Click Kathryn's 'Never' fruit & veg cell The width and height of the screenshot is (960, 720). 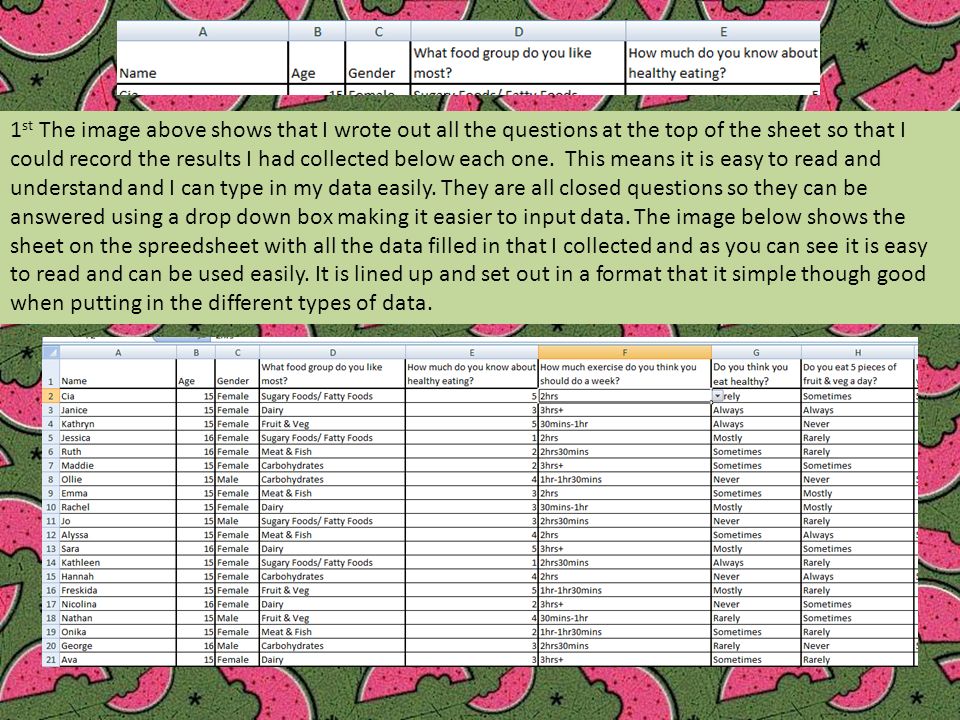click(858, 424)
